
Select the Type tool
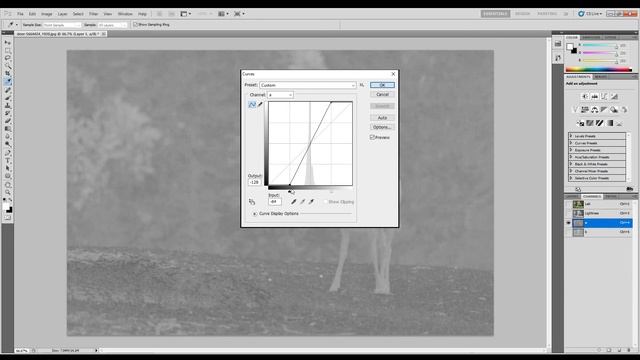pos(8,160)
